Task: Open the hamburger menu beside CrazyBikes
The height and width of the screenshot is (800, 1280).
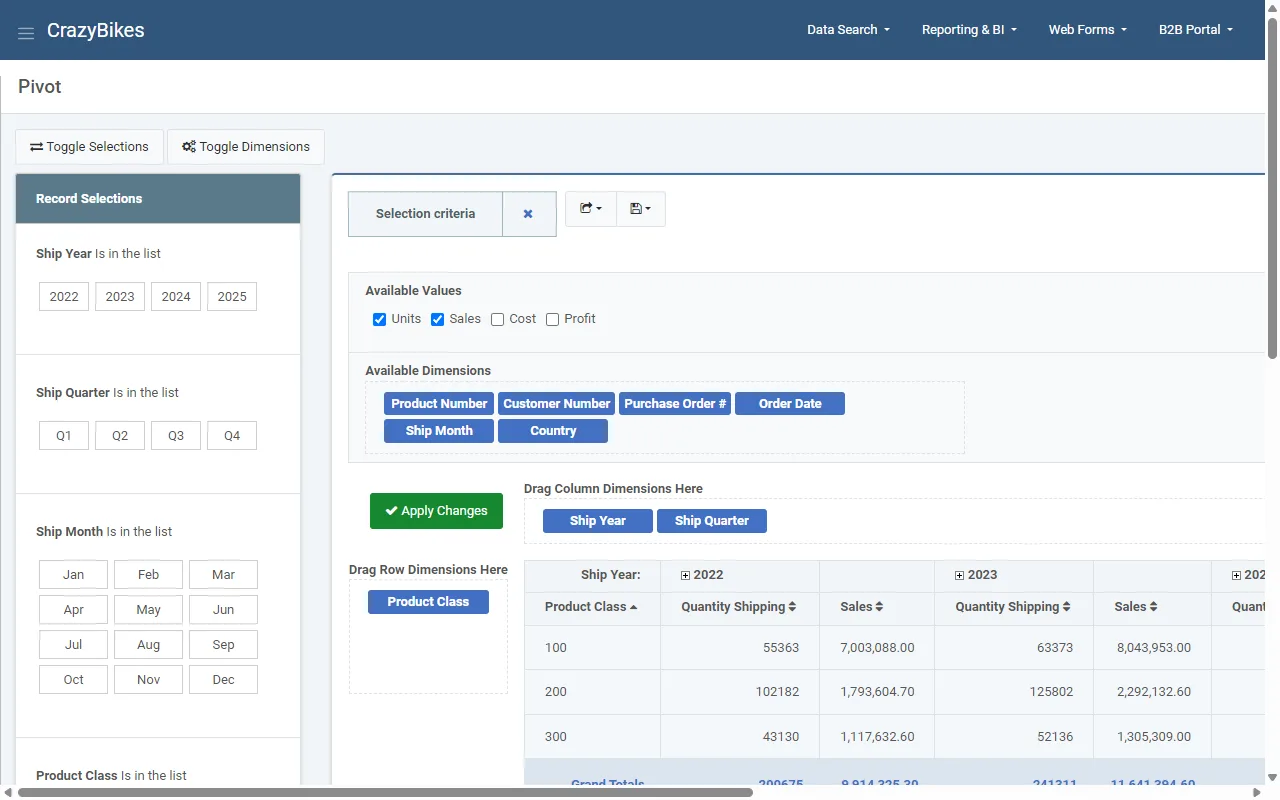Action: [26, 34]
